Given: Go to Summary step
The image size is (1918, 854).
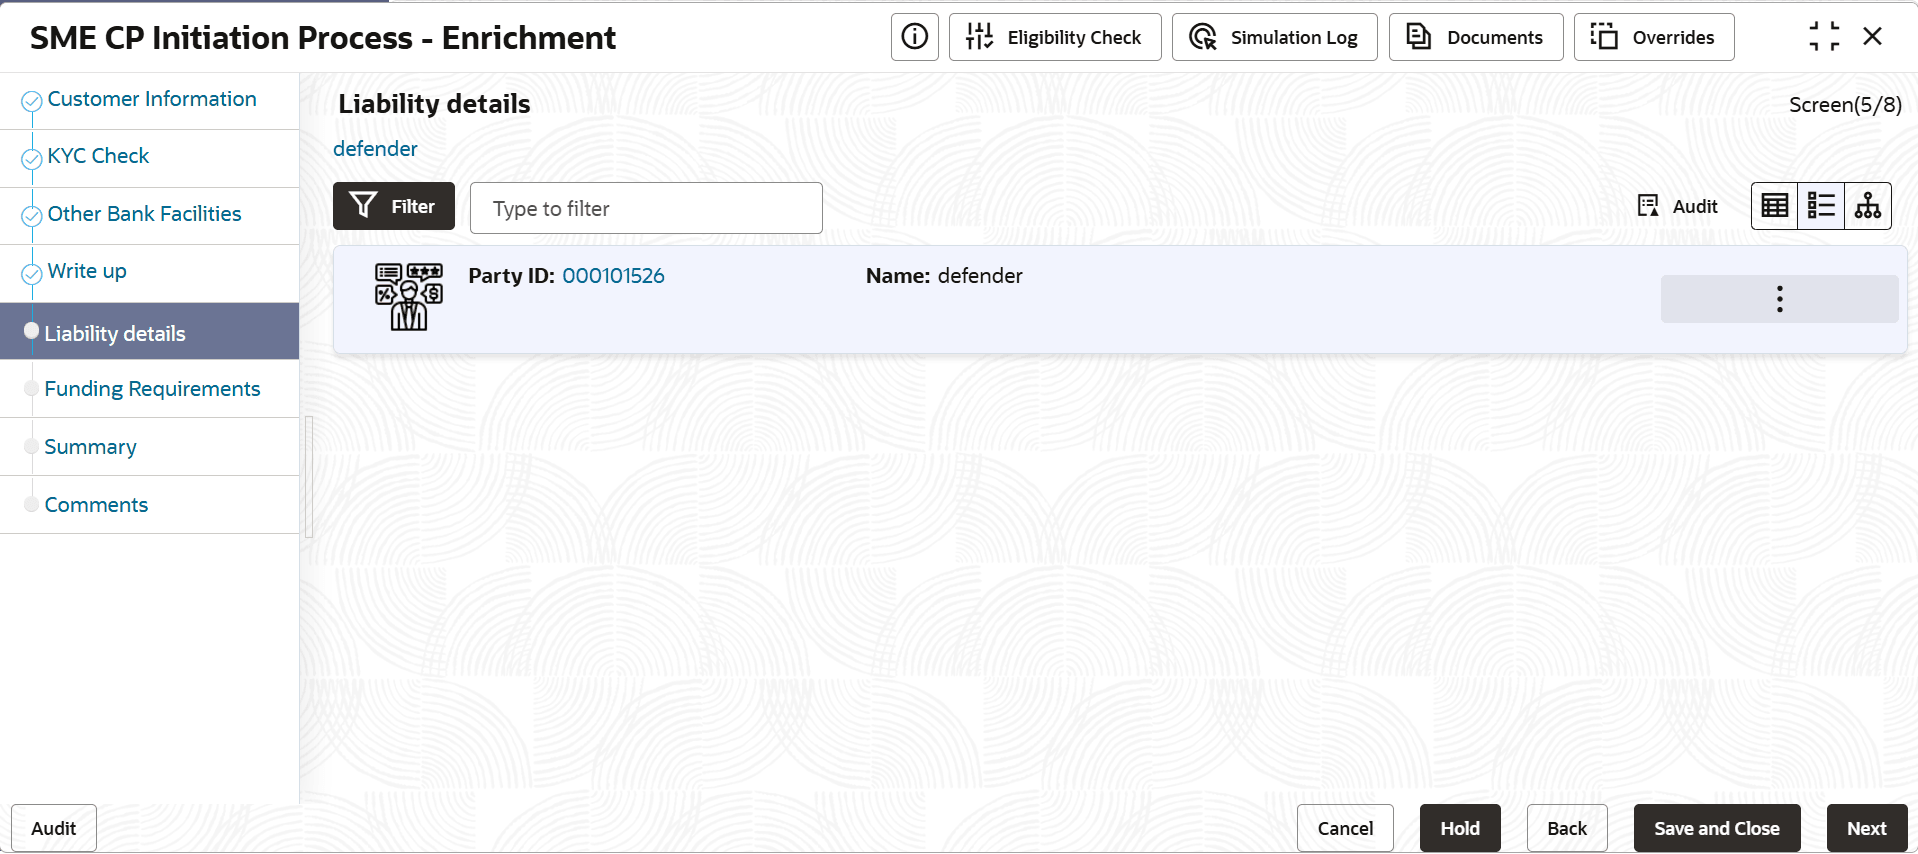Looking at the screenshot, I should pyautogui.click(x=90, y=447).
